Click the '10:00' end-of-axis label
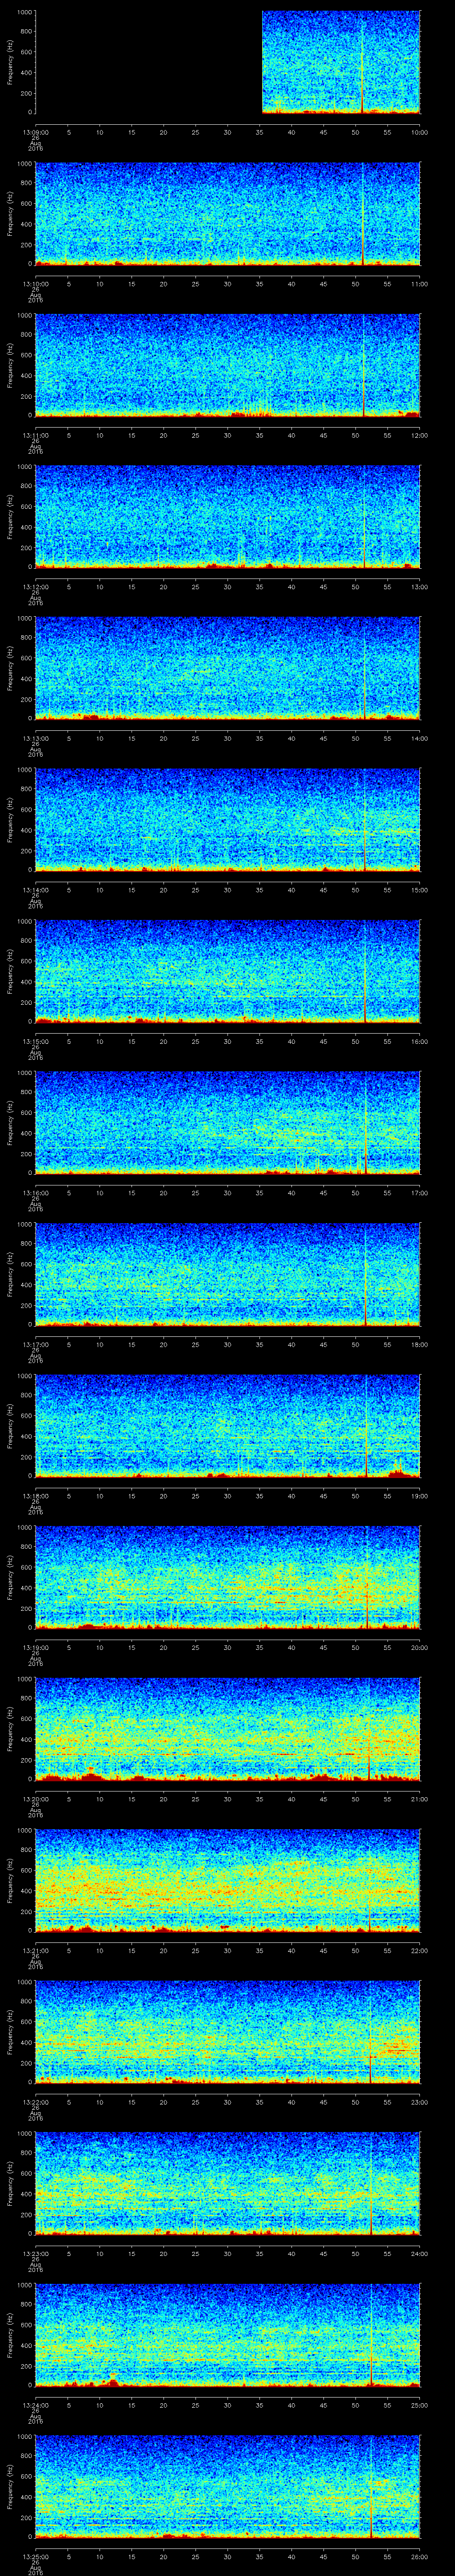 click(420, 132)
